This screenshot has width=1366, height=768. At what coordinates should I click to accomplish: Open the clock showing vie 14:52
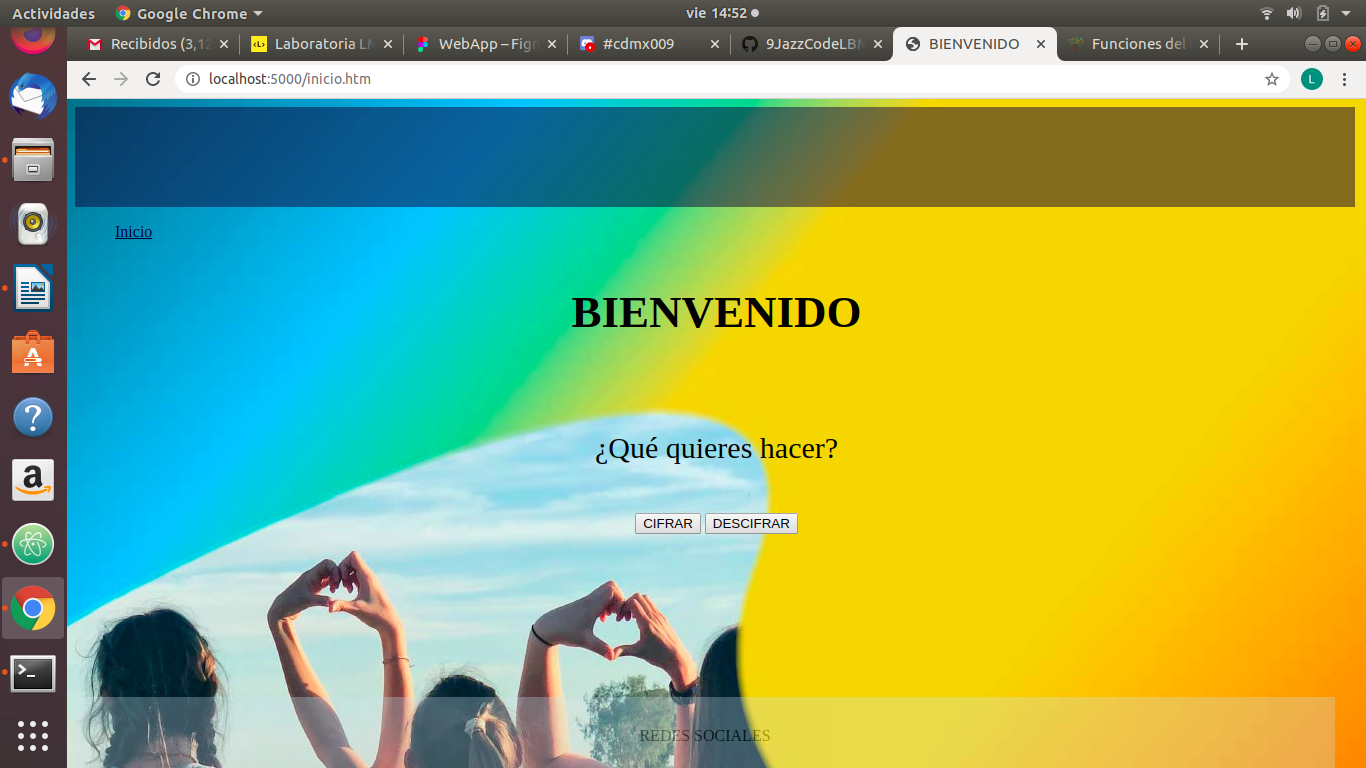click(x=722, y=13)
